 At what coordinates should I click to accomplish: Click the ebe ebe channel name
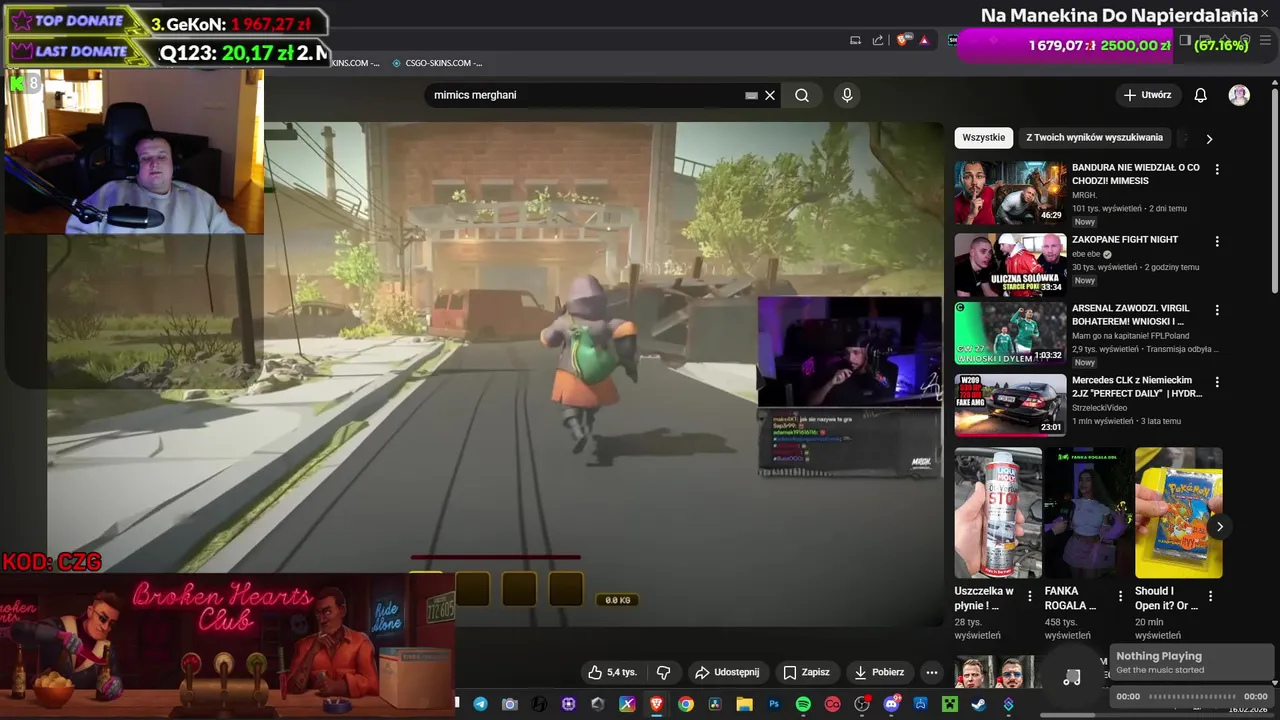(1086, 254)
